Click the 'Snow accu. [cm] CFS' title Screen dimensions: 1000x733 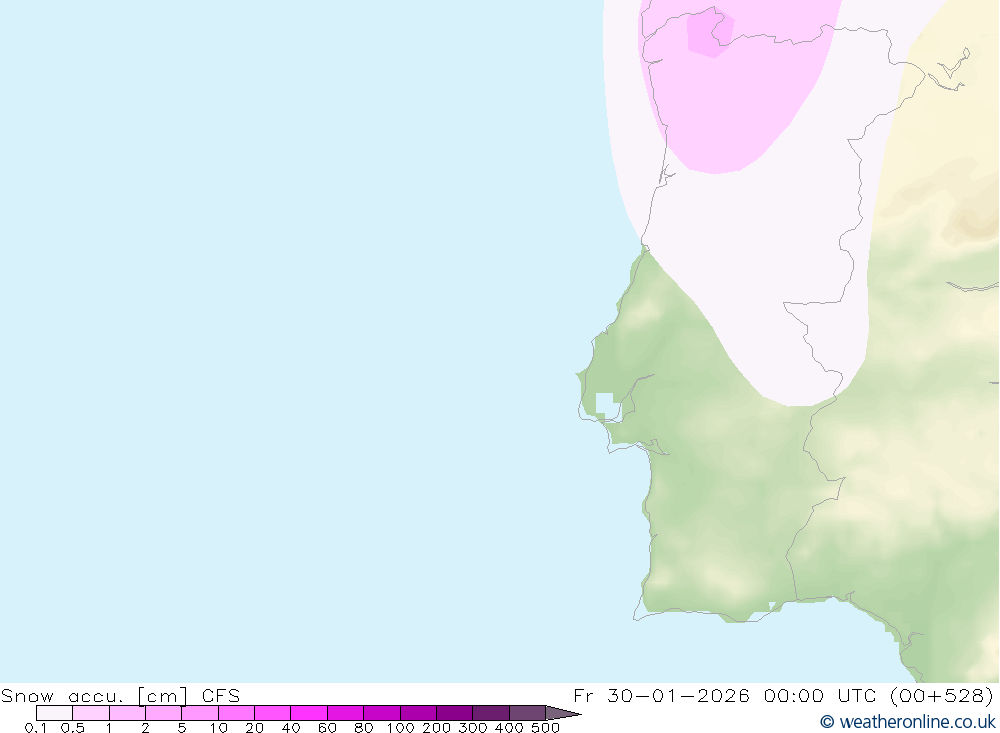click(121, 695)
